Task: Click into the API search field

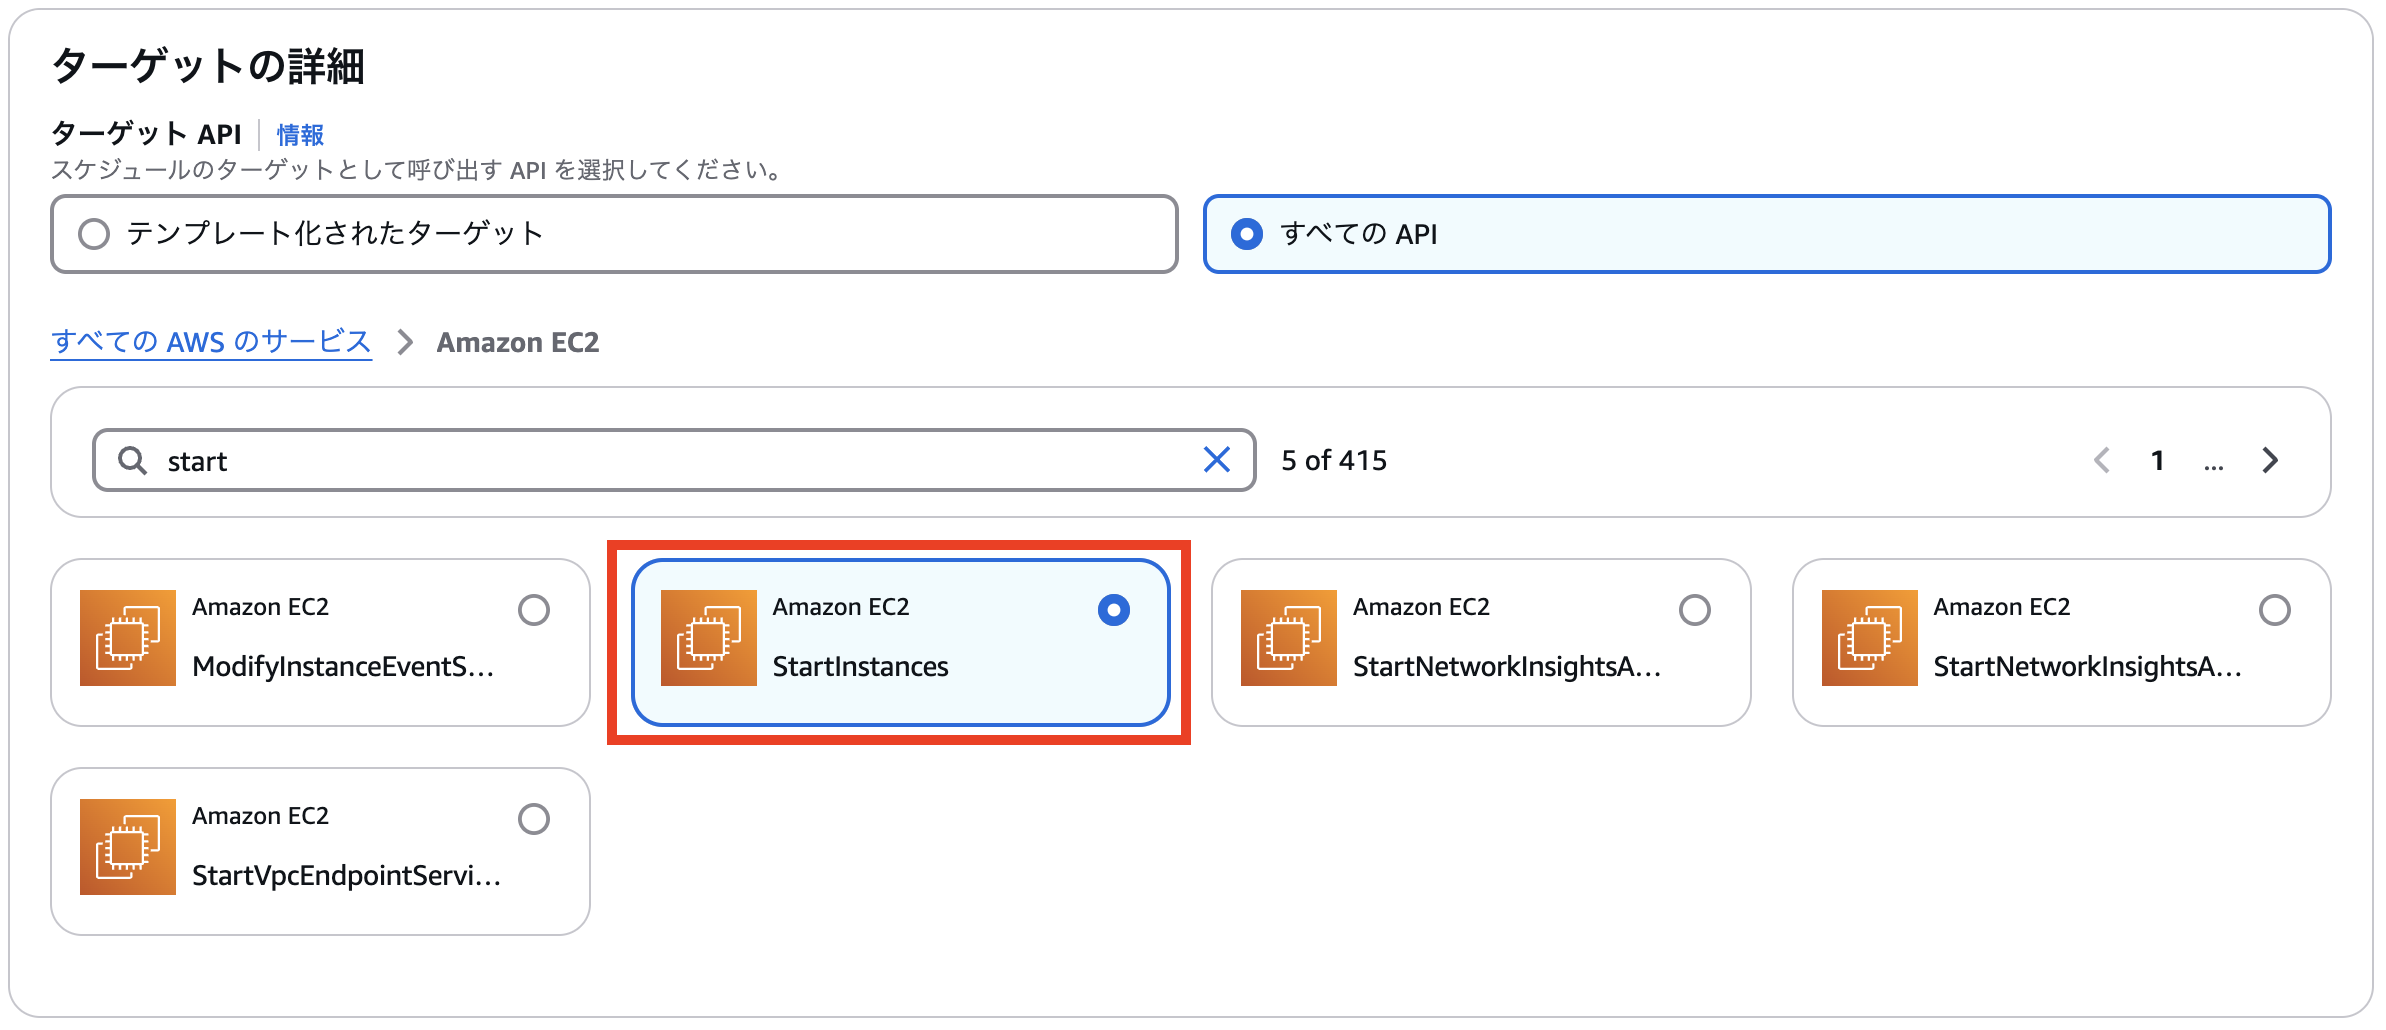Action: coord(674,460)
